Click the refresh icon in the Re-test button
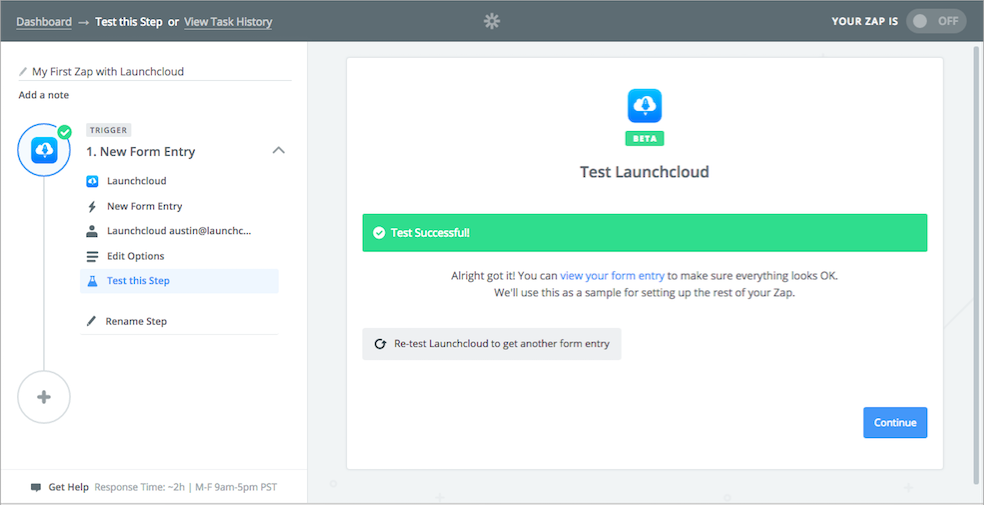 click(x=380, y=344)
